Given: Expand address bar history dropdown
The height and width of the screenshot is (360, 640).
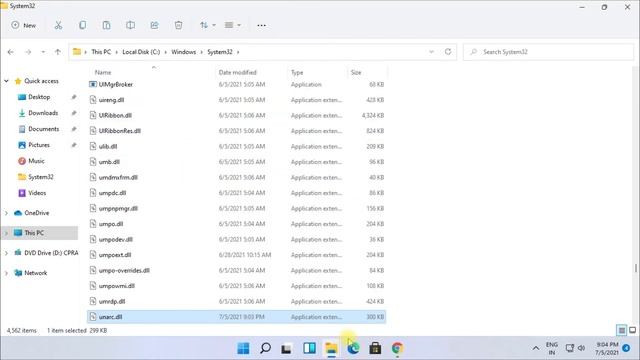Looking at the screenshot, I should click(x=431, y=52).
